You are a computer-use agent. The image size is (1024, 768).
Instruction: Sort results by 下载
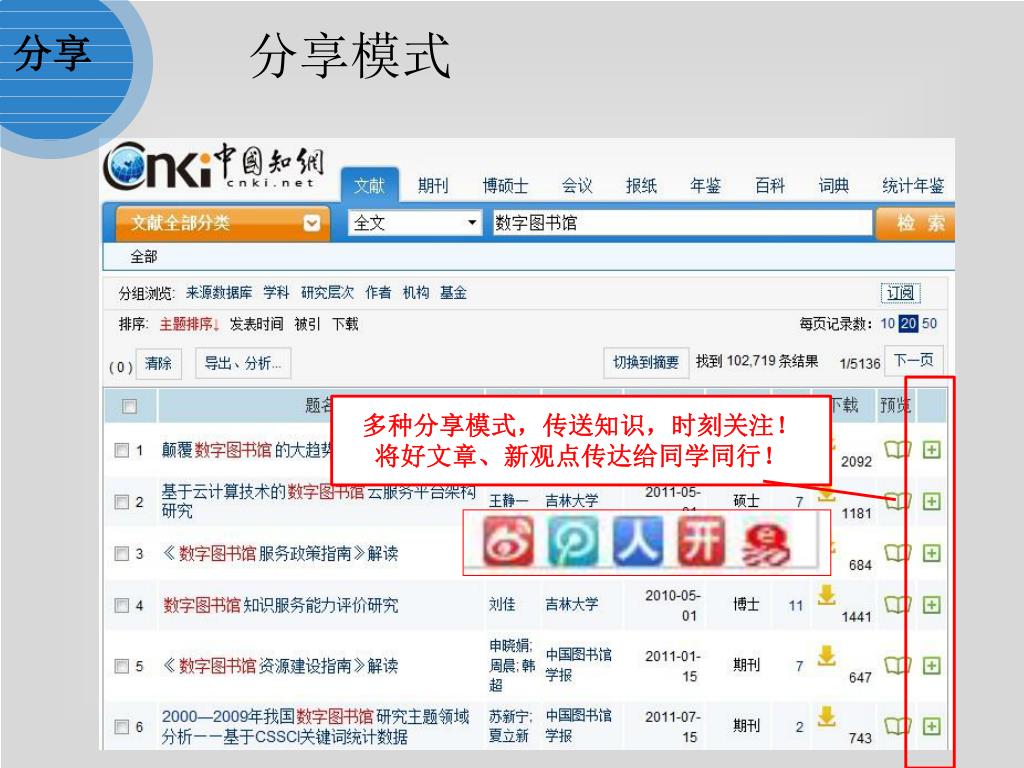pyautogui.click(x=345, y=324)
